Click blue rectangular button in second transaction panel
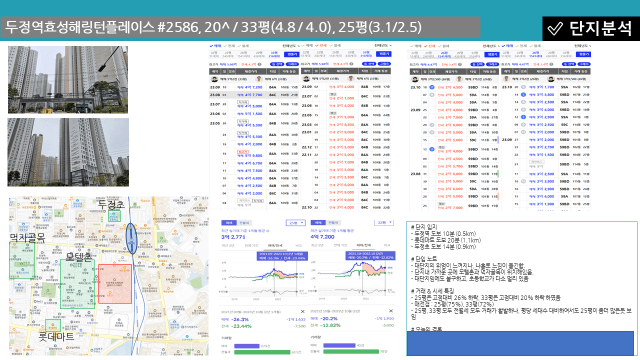The image size is (640, 360). click(384, 54)
